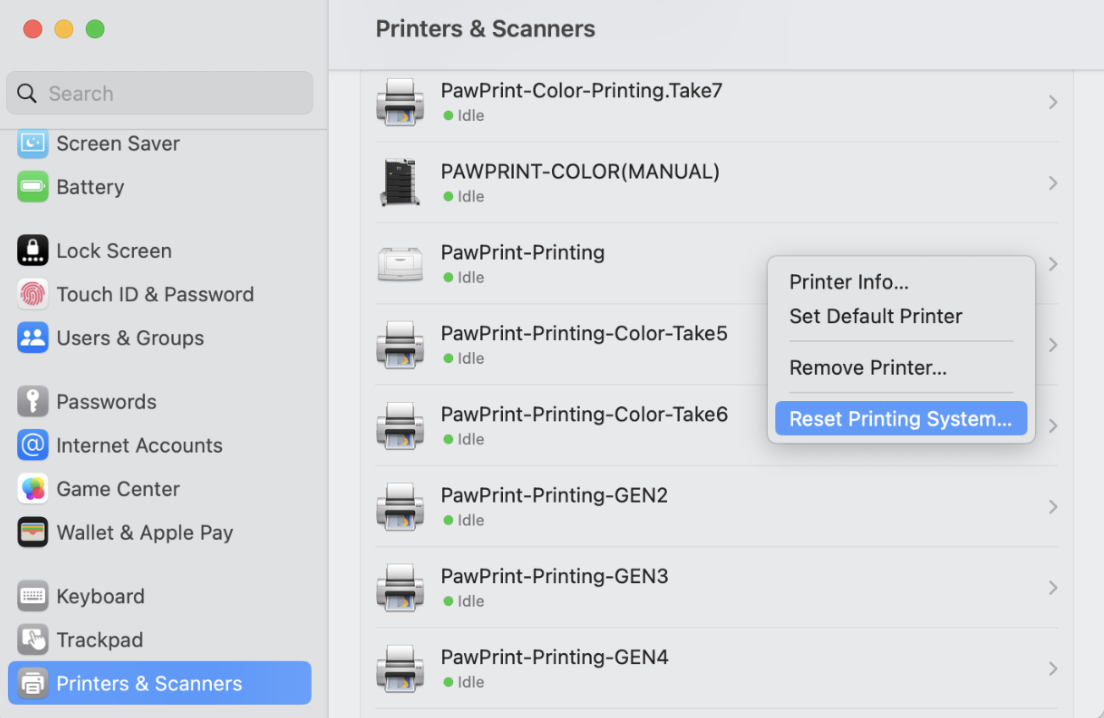The width and height of the screenshot is (1104, 718).
Task: Expand PawPrint-Color-Printing.Take7 details chevron
Action: coord(1052,102)
